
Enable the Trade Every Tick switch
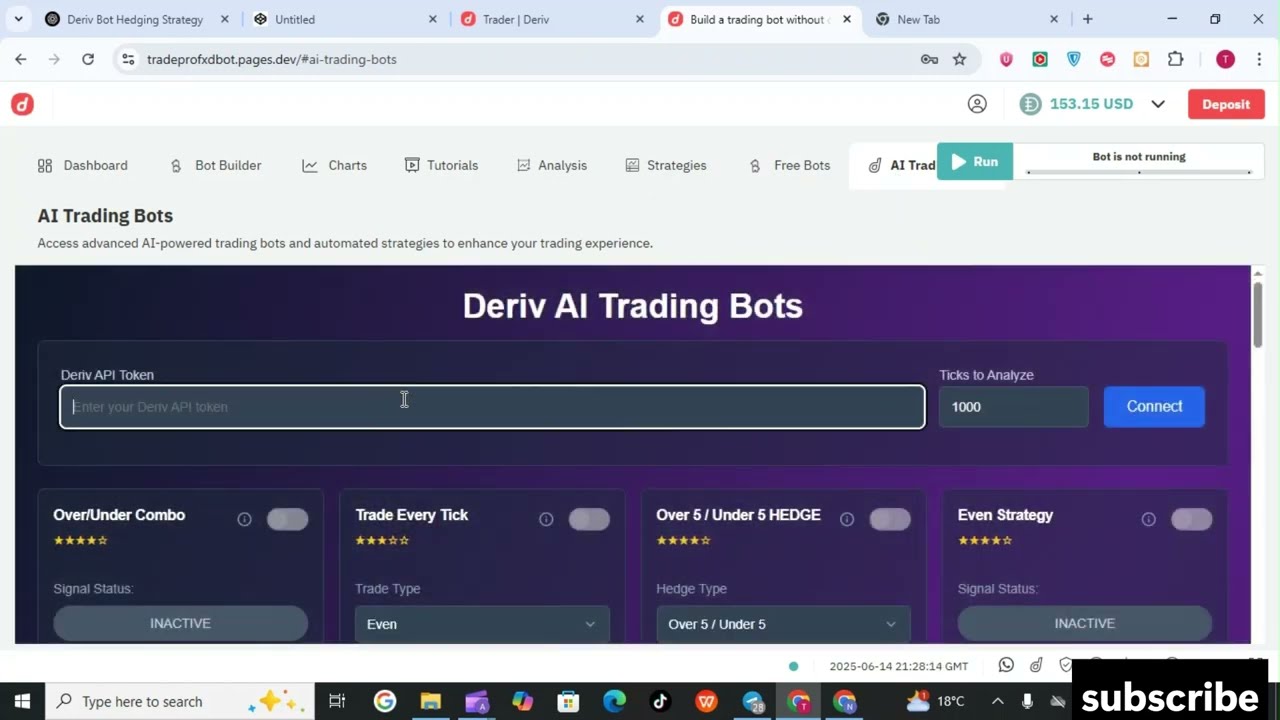pyautogui.click(x=589, y=519)
